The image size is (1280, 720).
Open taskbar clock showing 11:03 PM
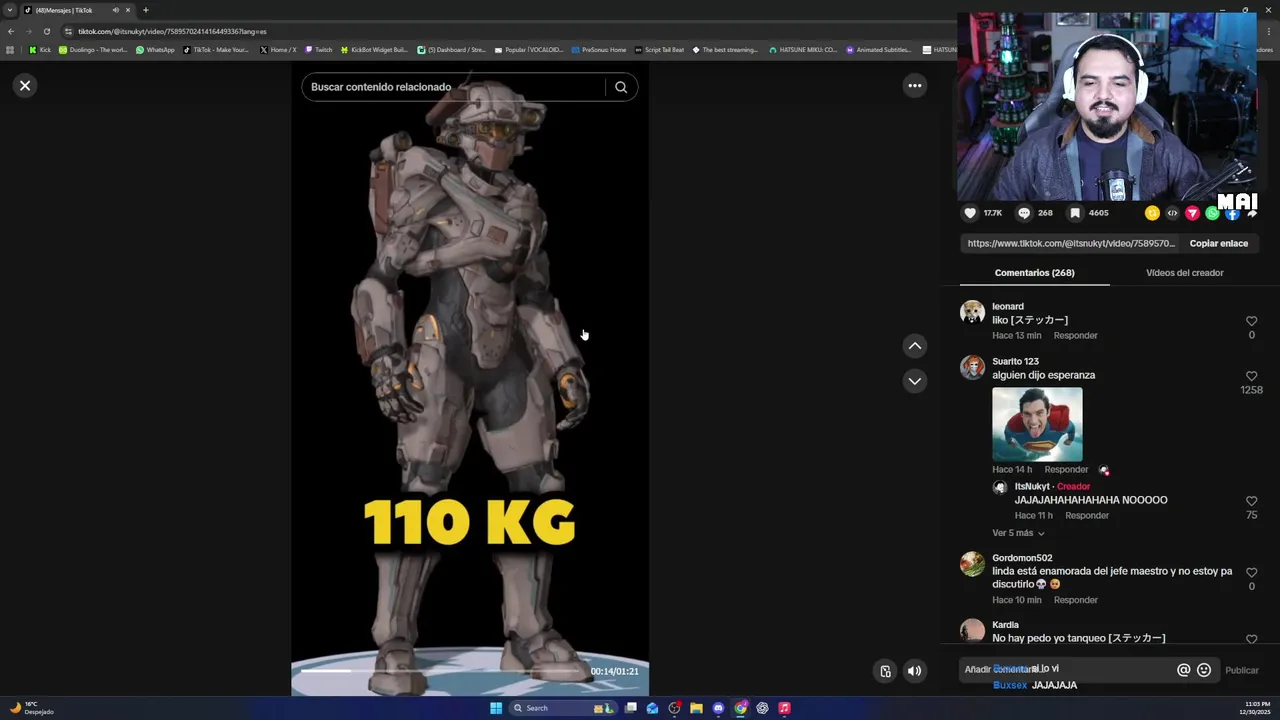pyautogui.click(x=1257, y=708)
